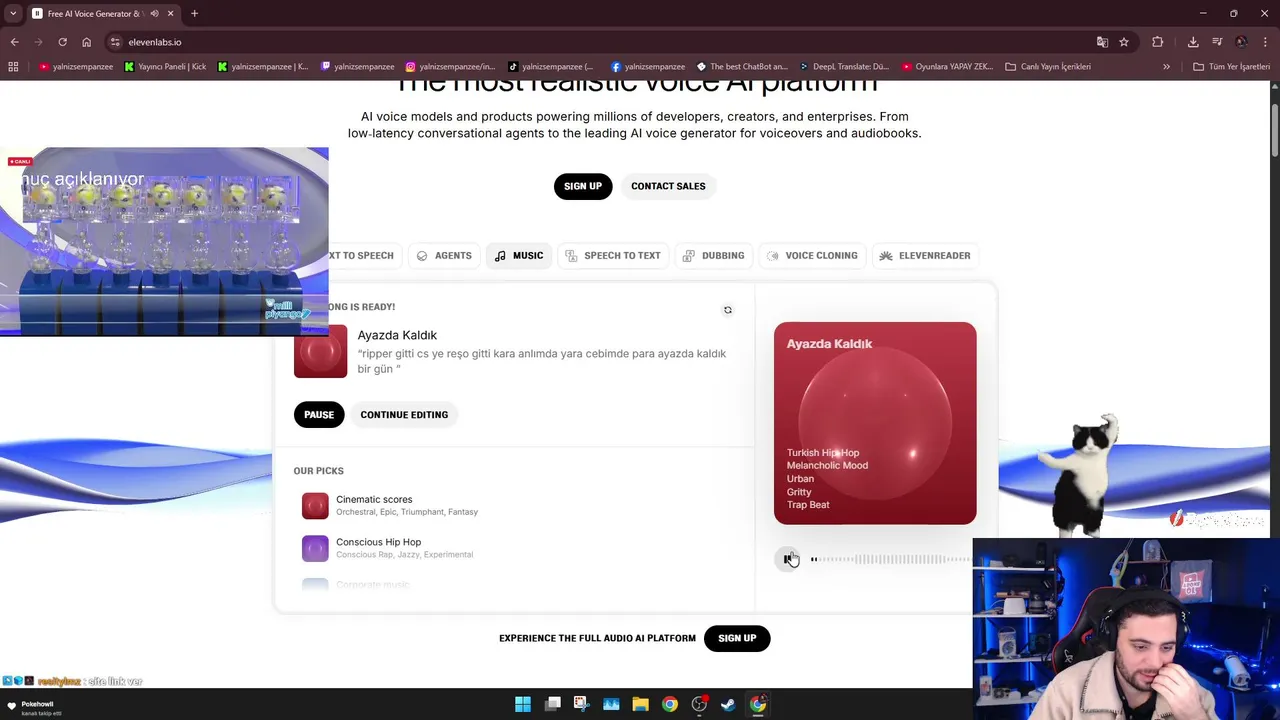Click the Ayazda Kaldık song title
The height and width of the screenshot is (720, 1280).
coord(397,335)
